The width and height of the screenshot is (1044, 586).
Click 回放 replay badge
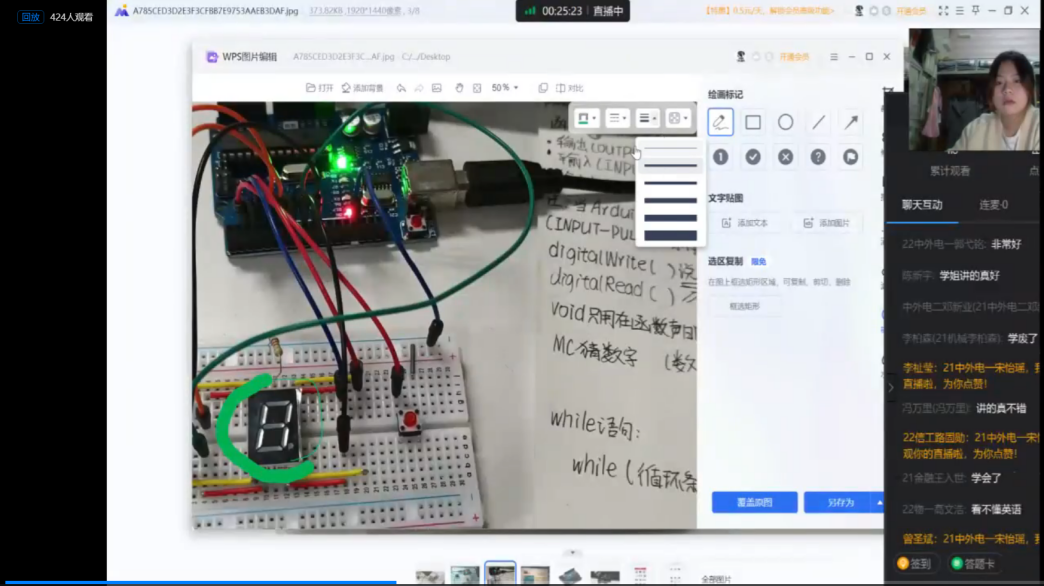(31, 17)
